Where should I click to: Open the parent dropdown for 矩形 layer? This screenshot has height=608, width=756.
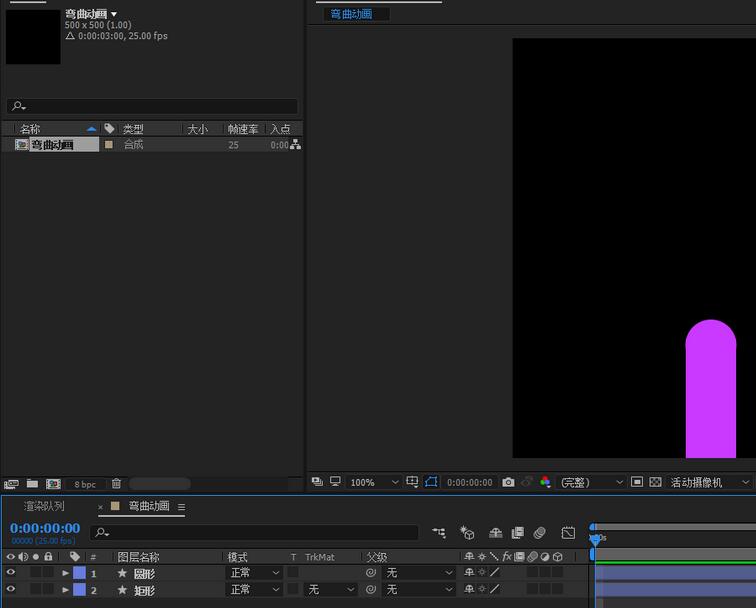pos(418,590)
